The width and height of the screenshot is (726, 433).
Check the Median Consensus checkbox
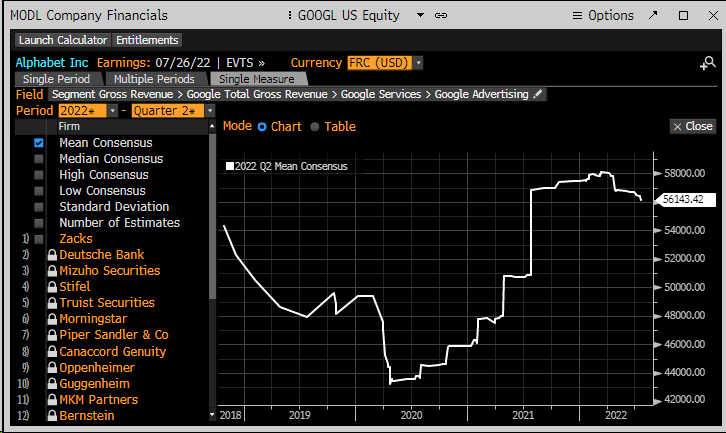coord(39,159)
